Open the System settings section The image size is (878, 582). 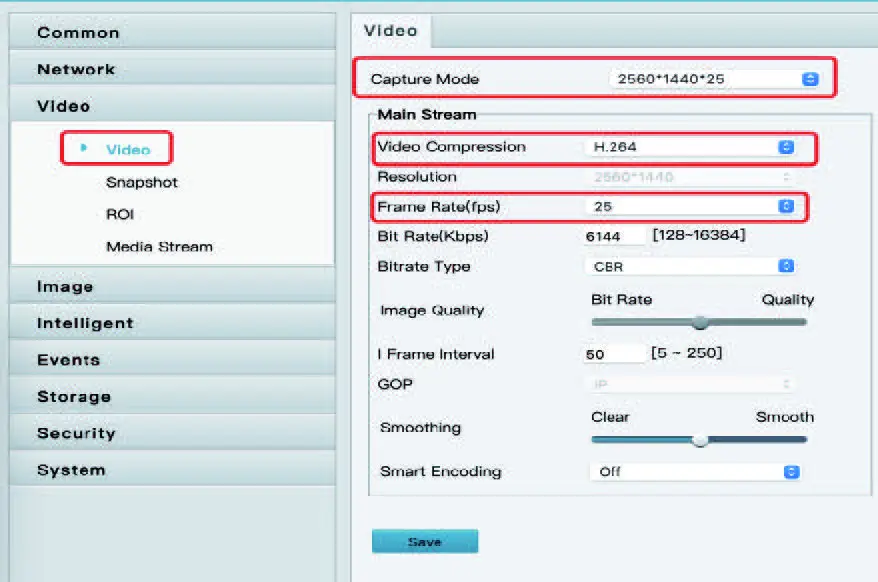click(172, 469)
